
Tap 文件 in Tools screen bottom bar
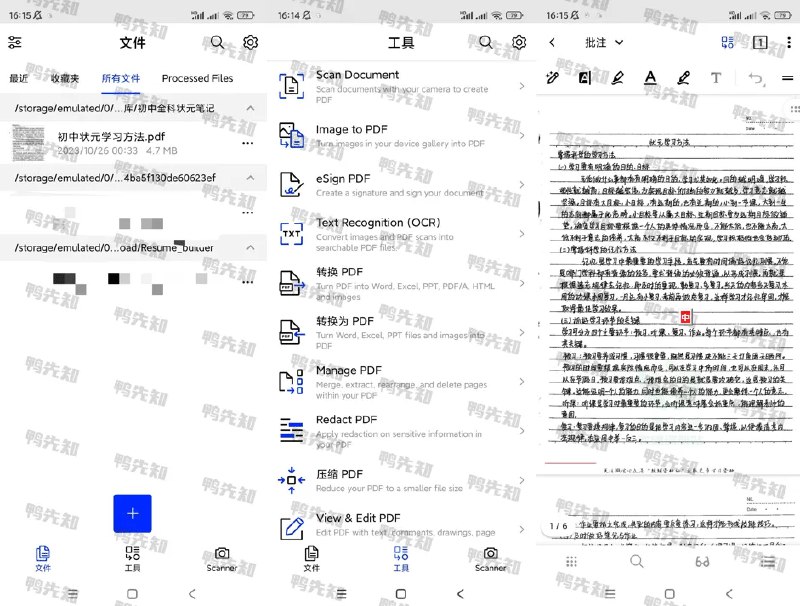(311, 559)
